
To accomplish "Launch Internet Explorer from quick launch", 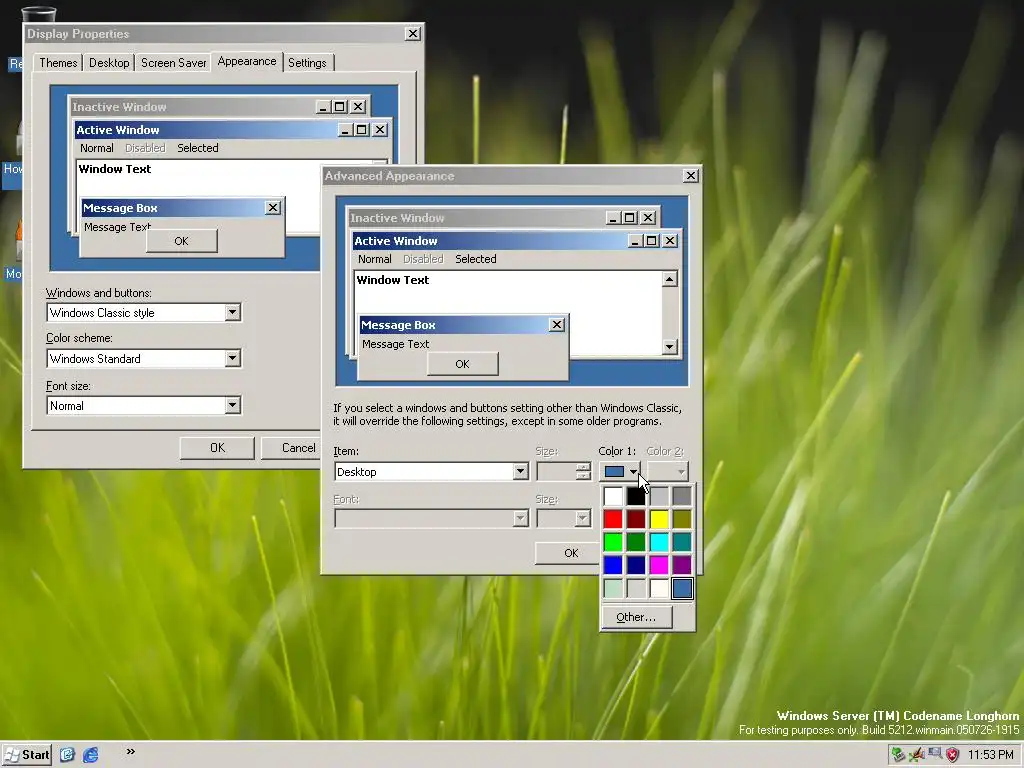I will pos(91,755).
